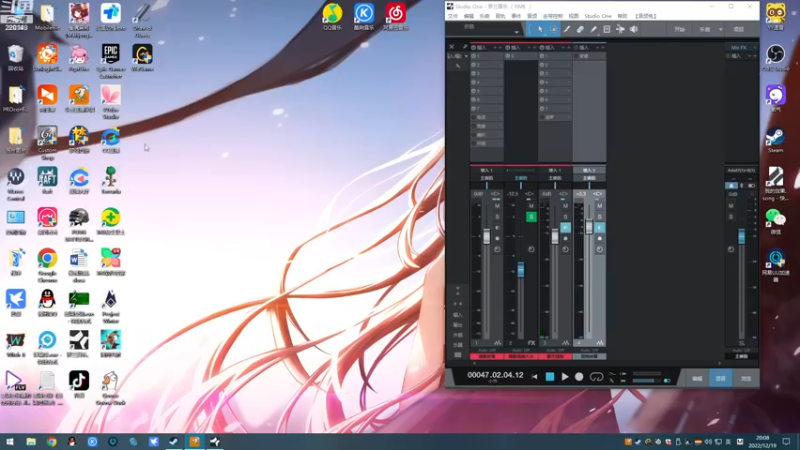800x450 pixels.
Task: Solo mixer channel 1
Action: [497, 217]
